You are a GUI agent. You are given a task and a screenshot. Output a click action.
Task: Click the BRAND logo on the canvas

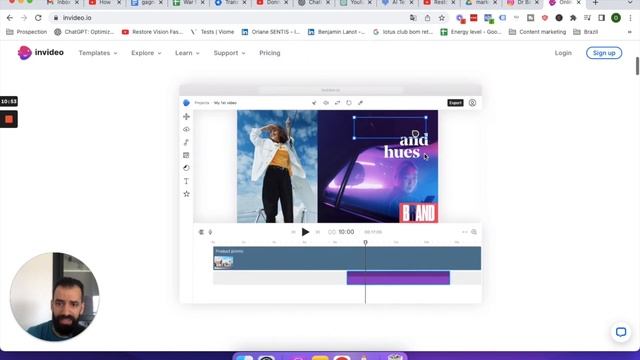tap(418, 213)
